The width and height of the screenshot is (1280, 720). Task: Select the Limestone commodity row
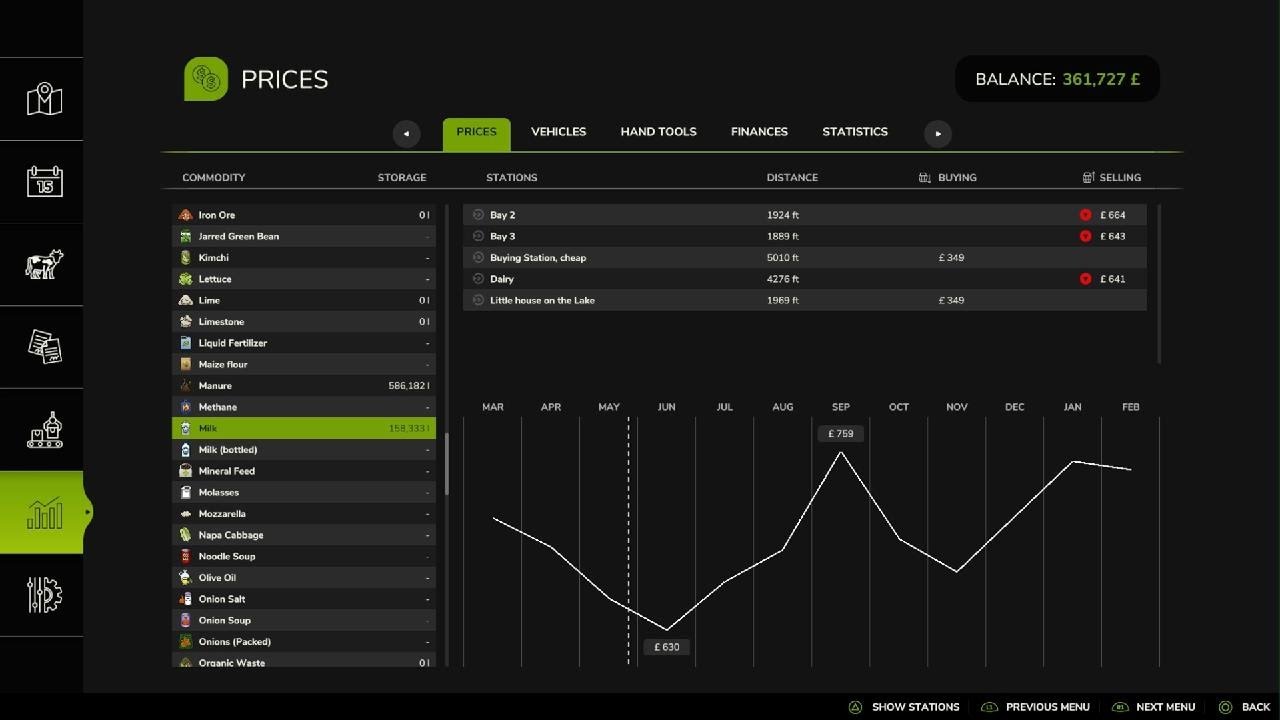(x=304, y=322)
